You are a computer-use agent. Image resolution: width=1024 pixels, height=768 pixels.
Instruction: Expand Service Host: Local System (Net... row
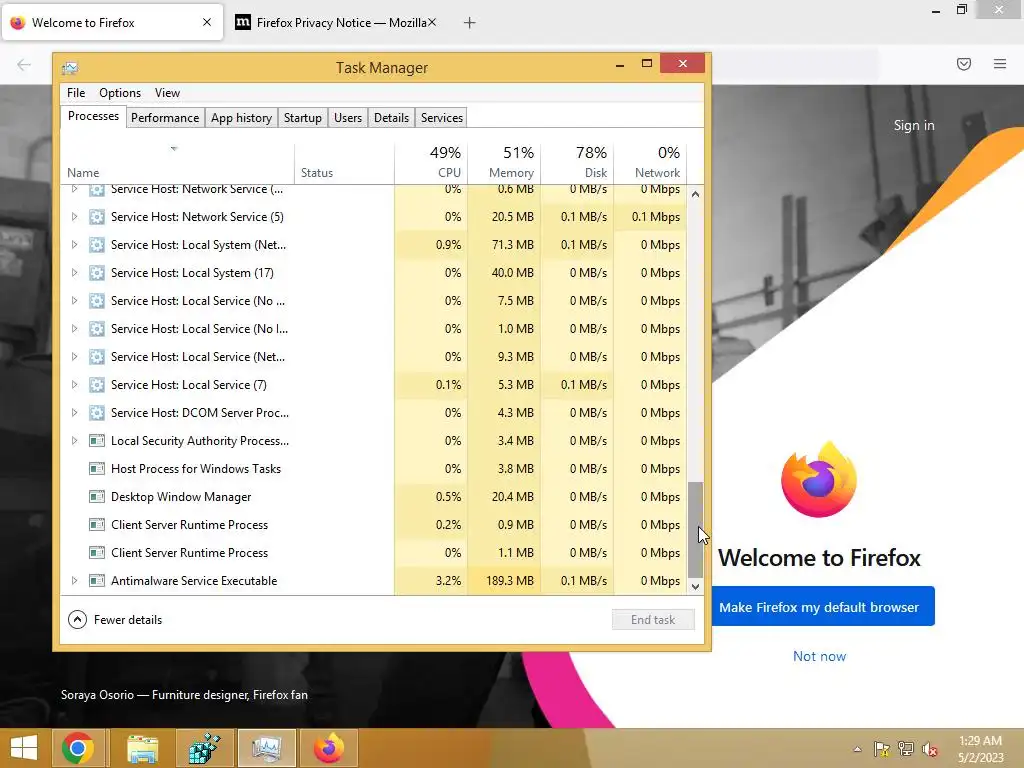pos(74,245)
